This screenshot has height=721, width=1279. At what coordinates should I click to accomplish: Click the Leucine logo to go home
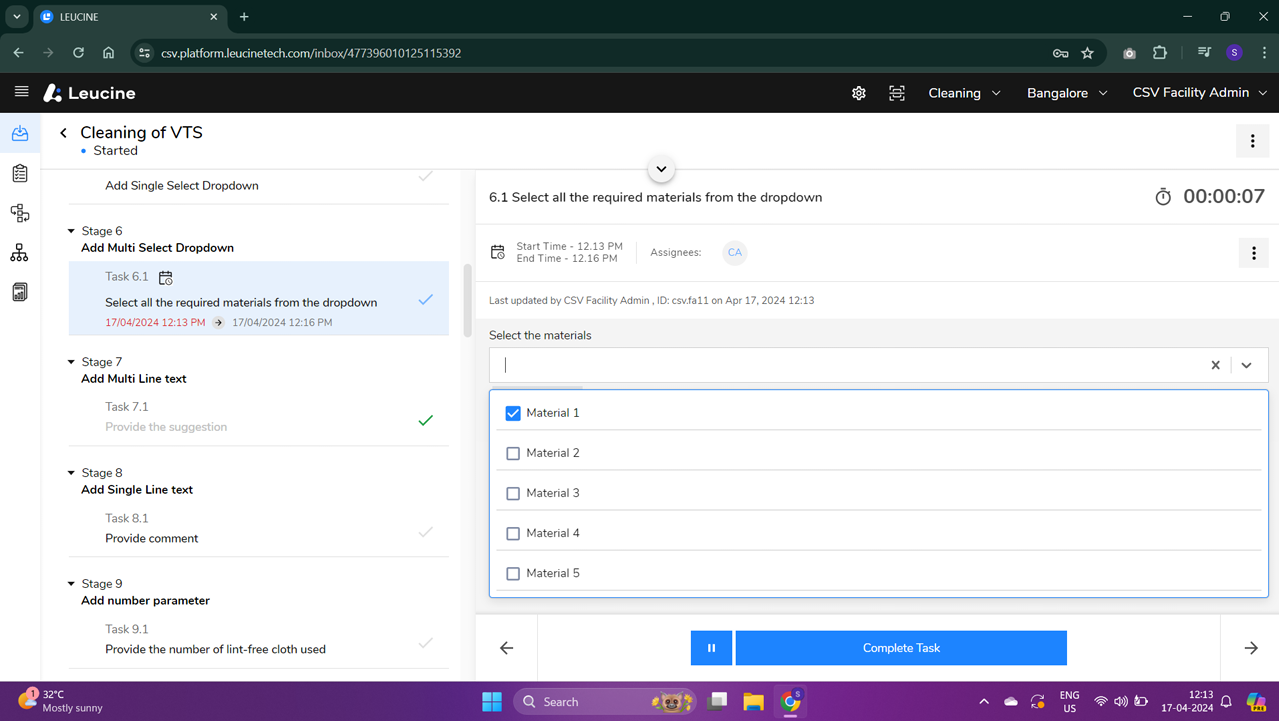(x=89, y=92)
